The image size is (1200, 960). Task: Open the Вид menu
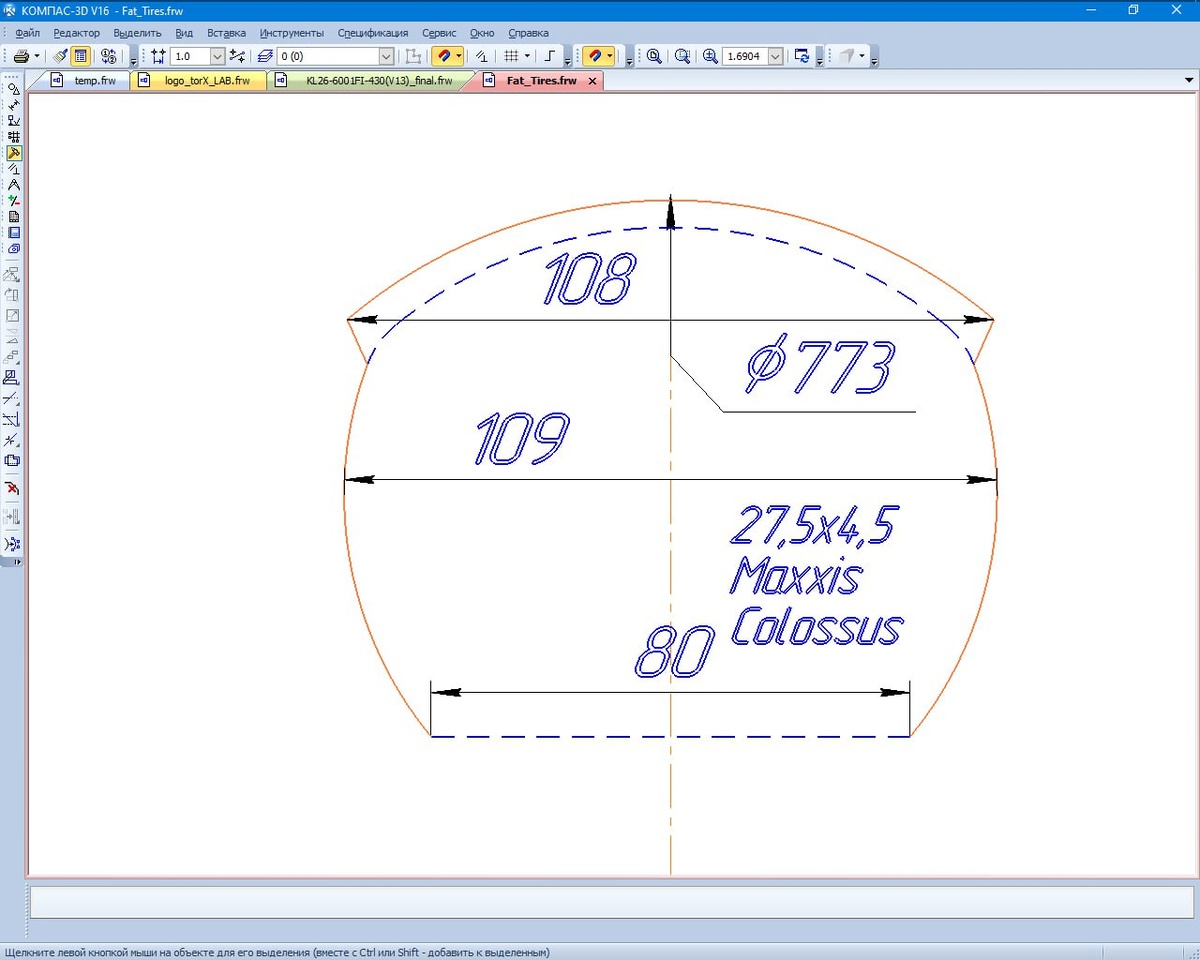click(184, 33)
